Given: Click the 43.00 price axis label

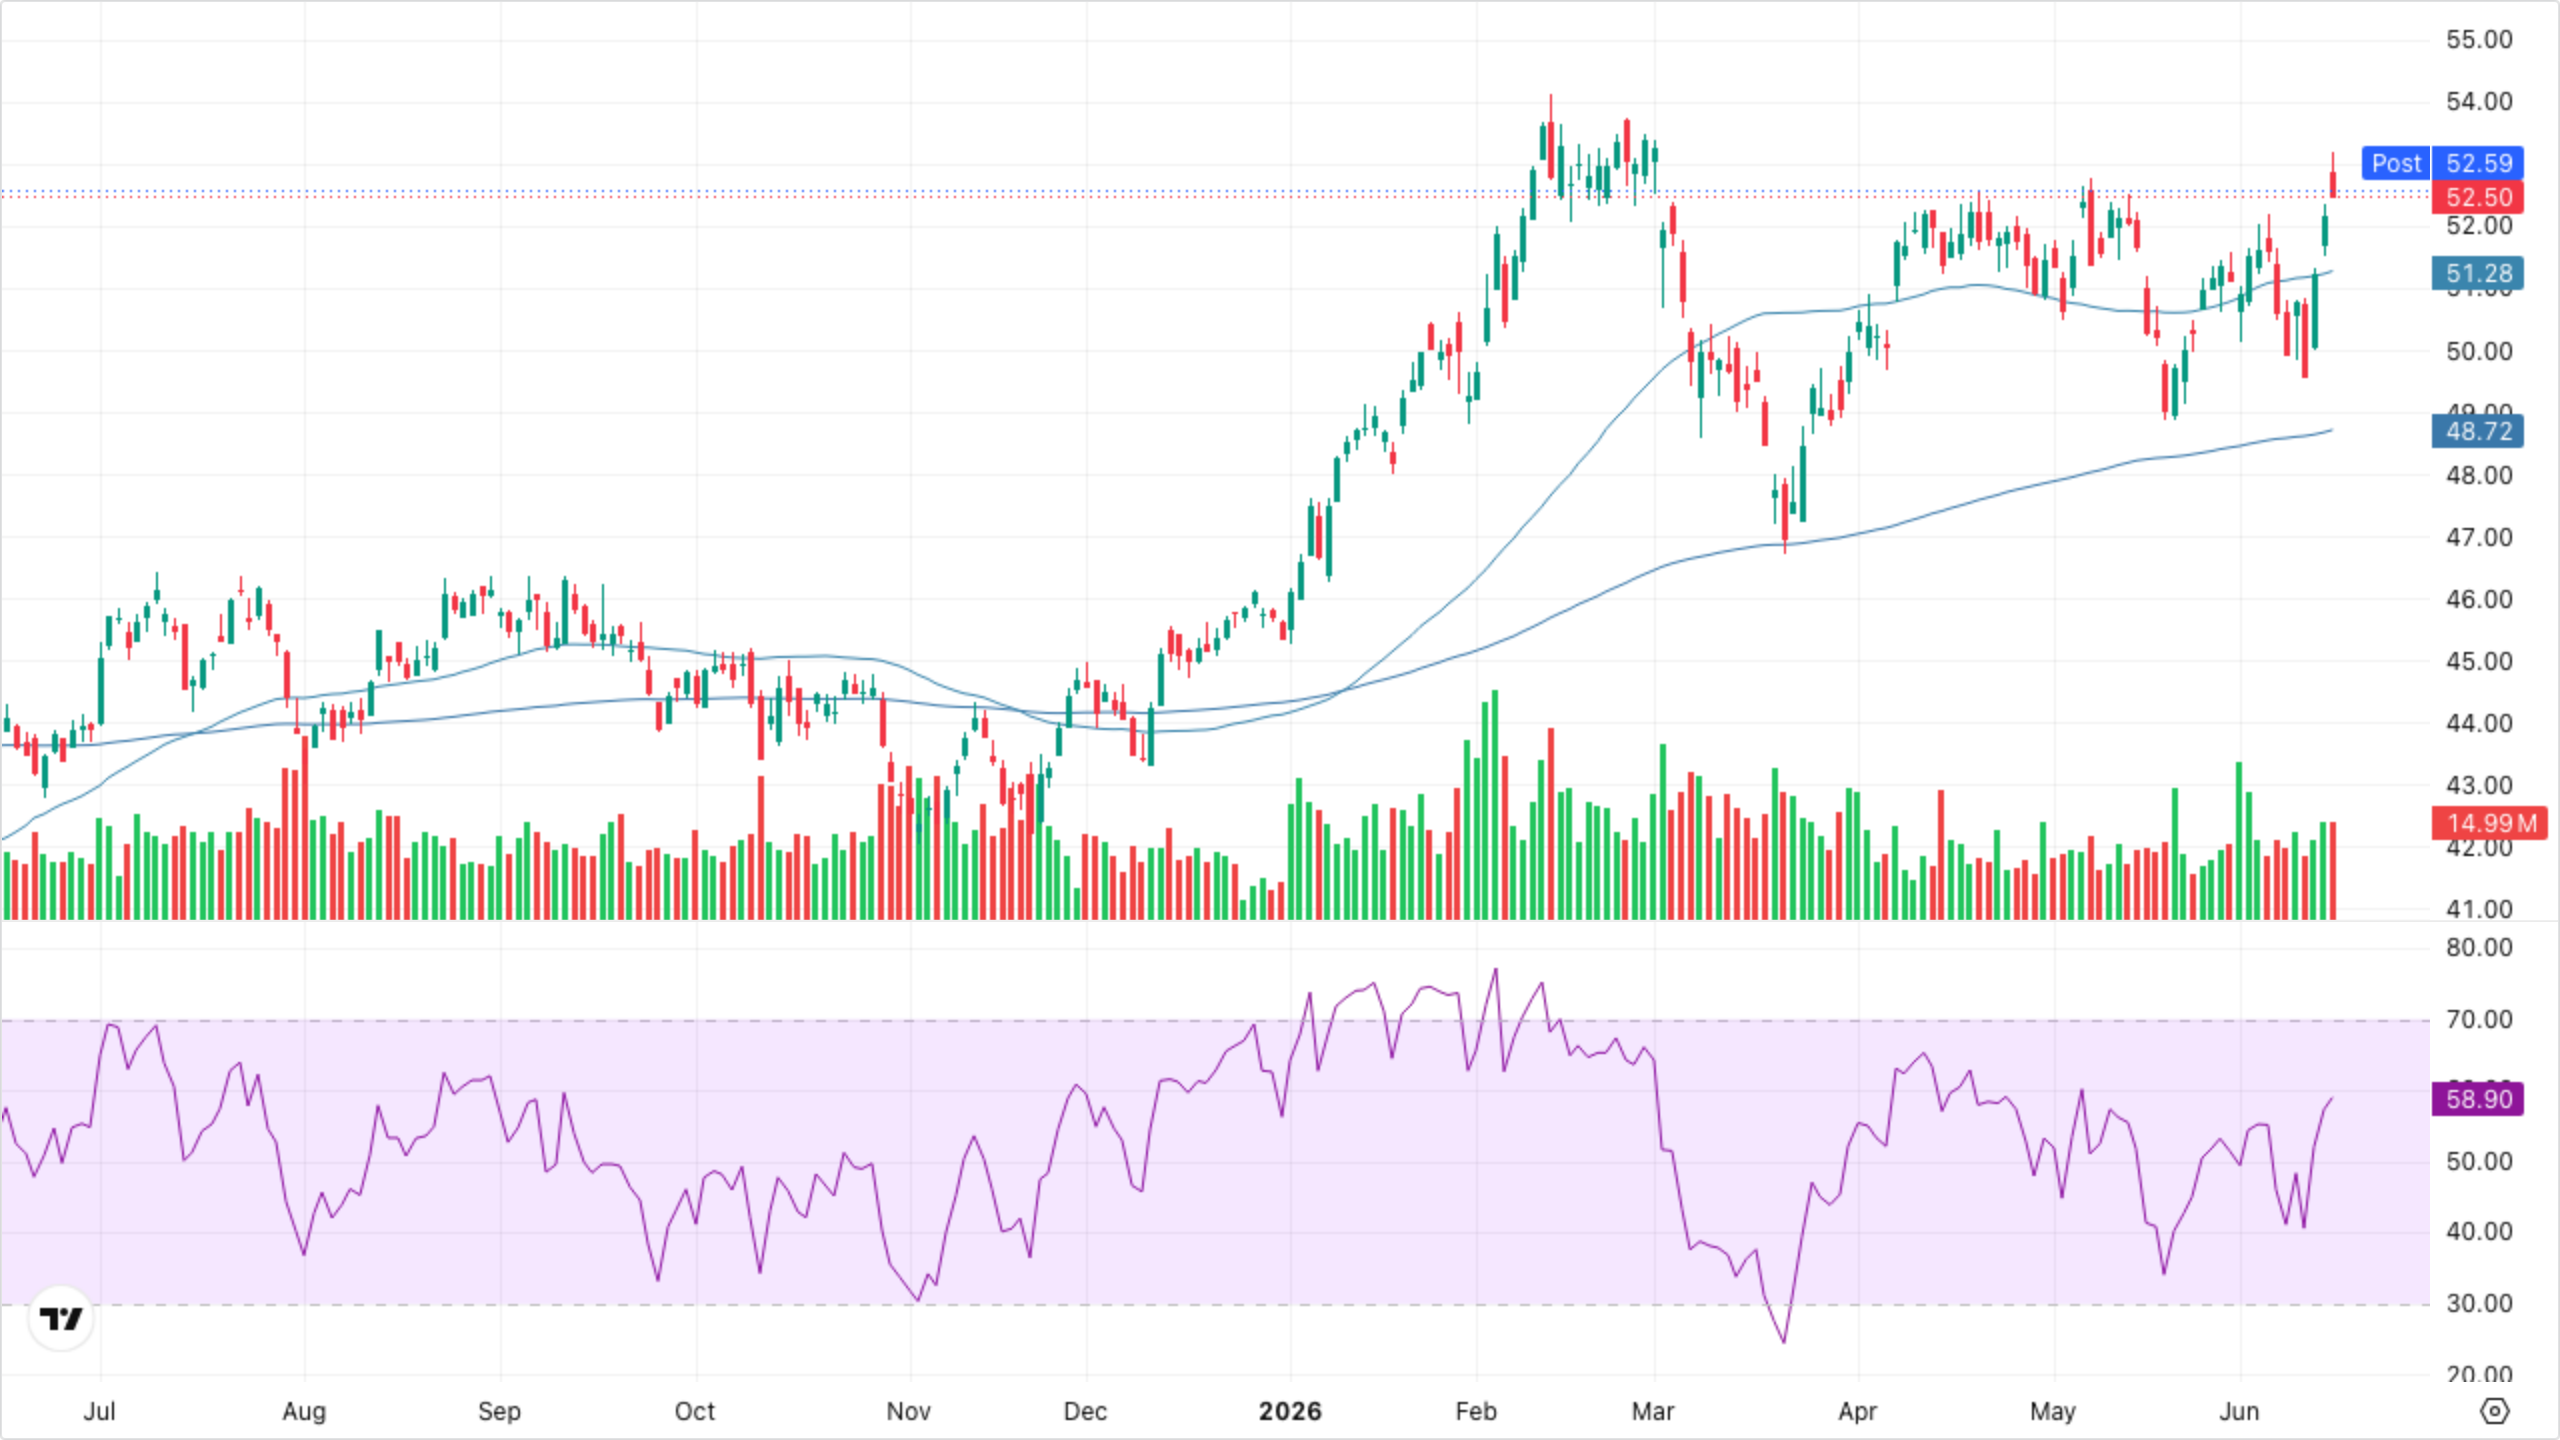Looking at the screenshot, I should [2479, 785].
